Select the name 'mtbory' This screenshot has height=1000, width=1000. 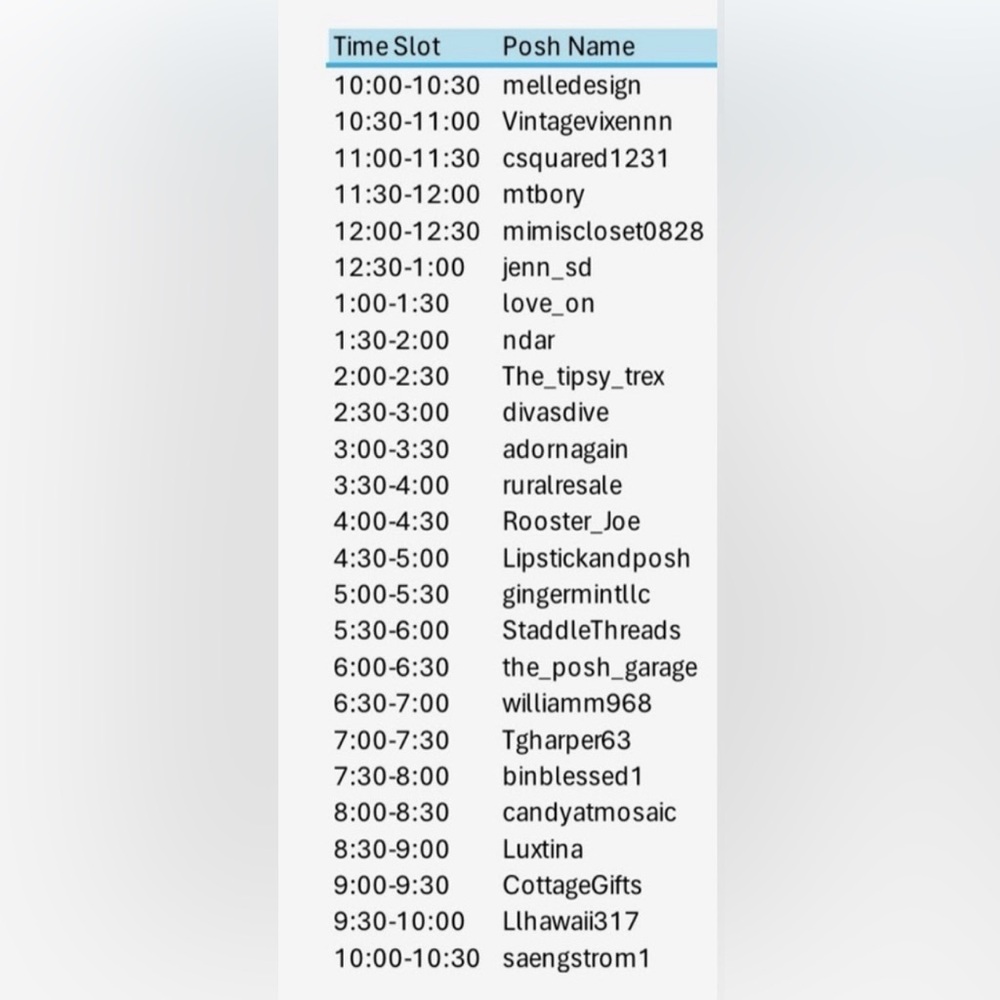pos(543,195)
